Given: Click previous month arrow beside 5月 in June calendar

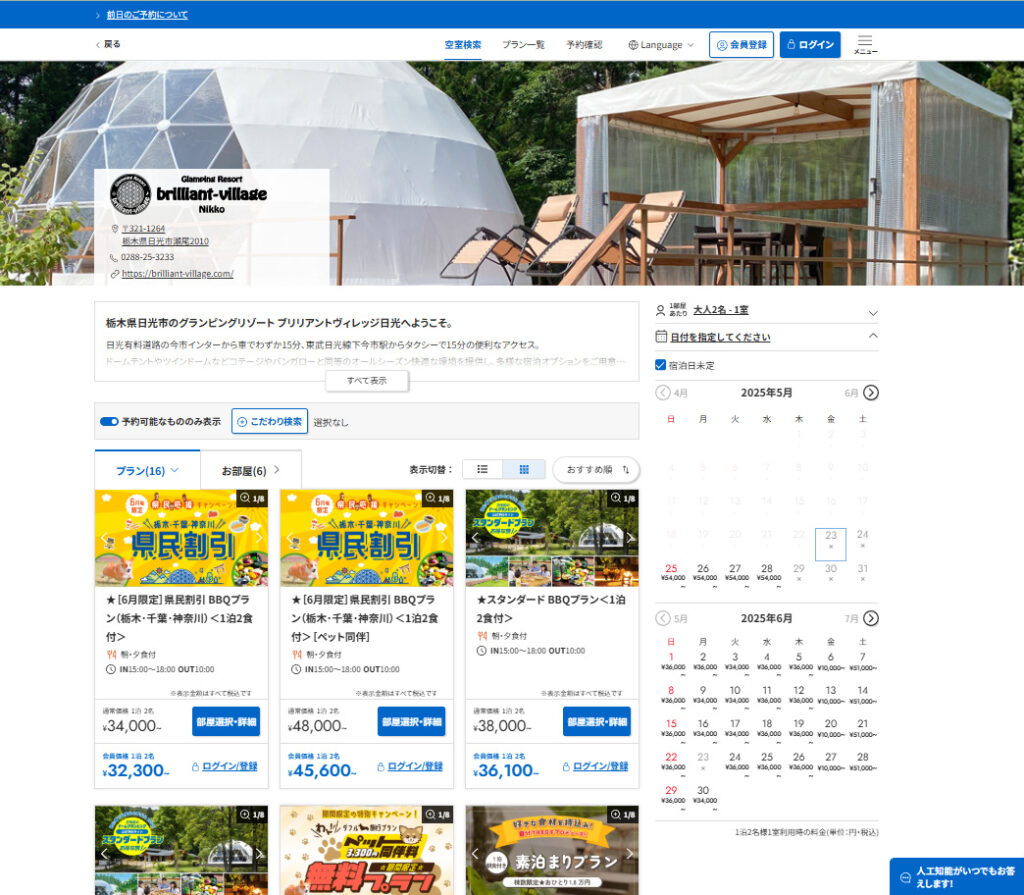Looking at the screenshot, I should 662,618.
